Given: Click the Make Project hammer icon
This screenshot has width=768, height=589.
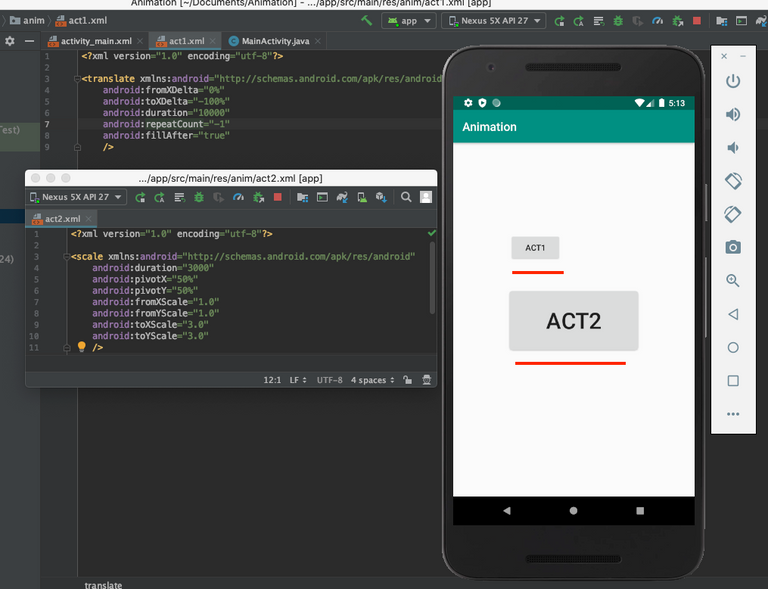Looking at the screenshot, I should point(366,21).
